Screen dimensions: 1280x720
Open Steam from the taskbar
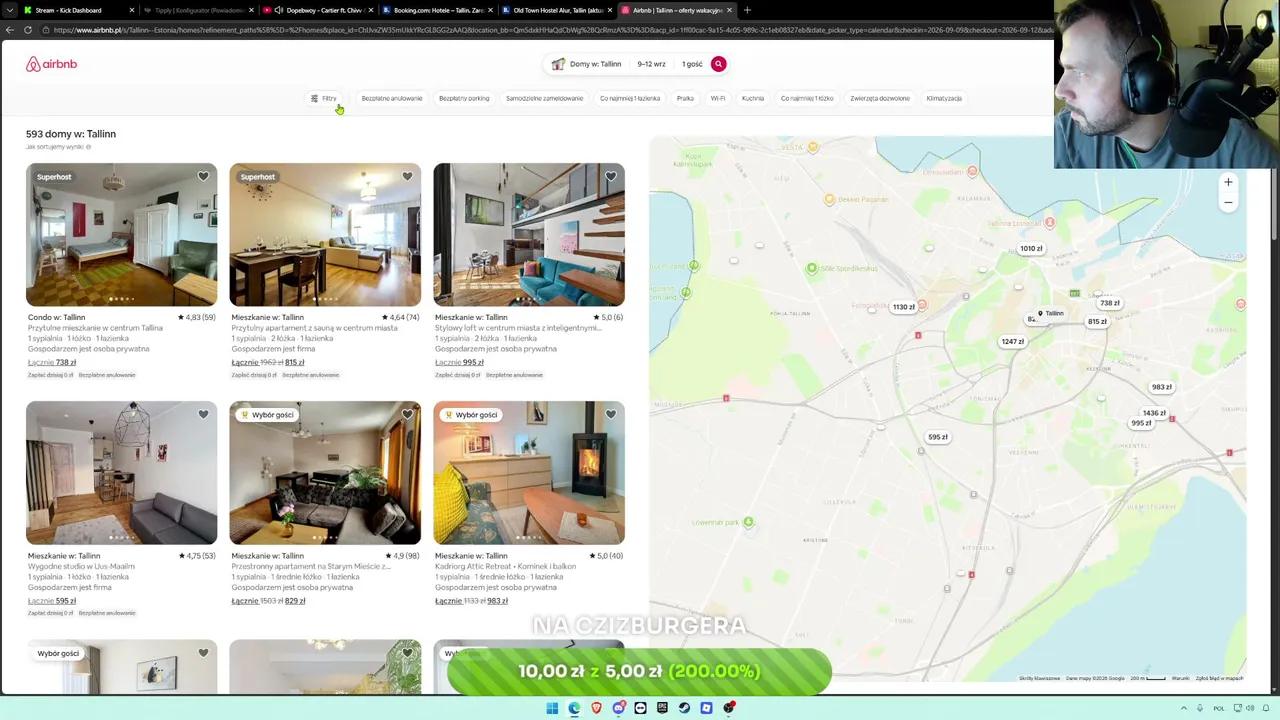pyautogui.click(x=684, y=708)
